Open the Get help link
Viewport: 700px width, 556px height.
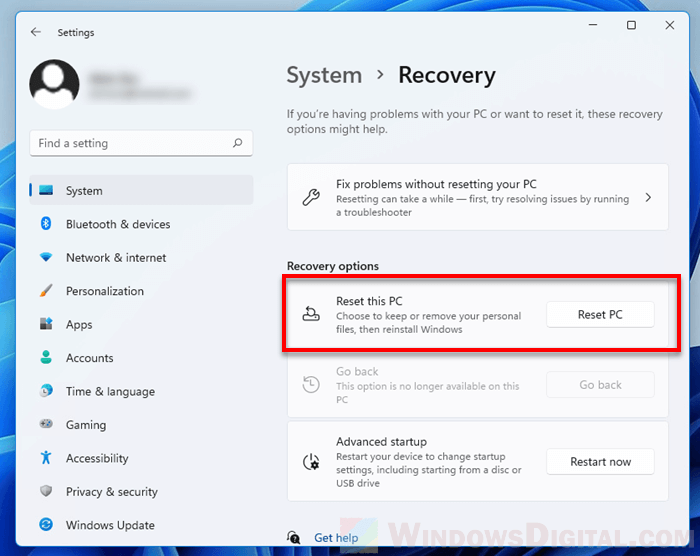click(336, 538)
